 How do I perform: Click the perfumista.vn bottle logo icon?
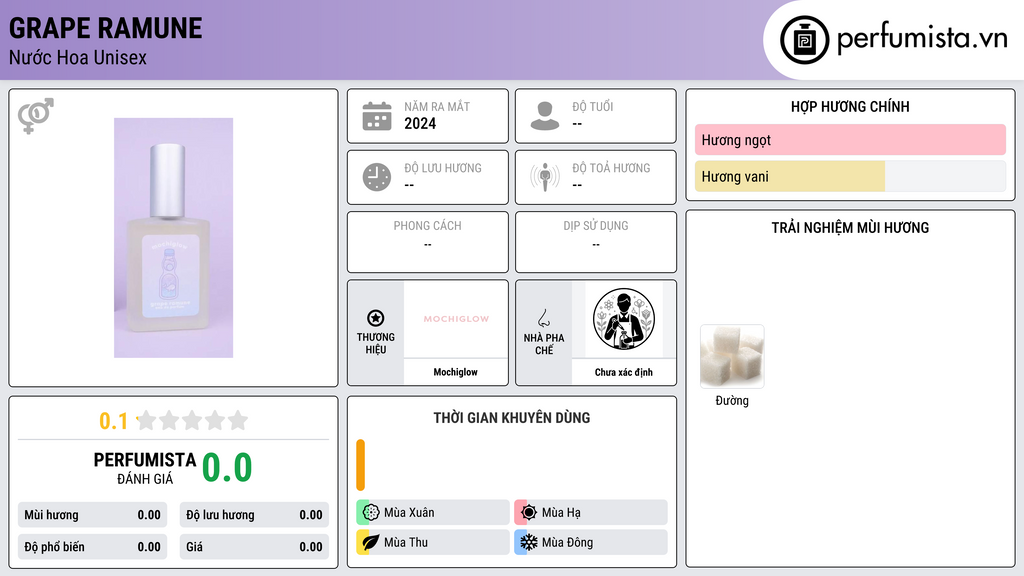pyautogui.click(x=804, y=40)
